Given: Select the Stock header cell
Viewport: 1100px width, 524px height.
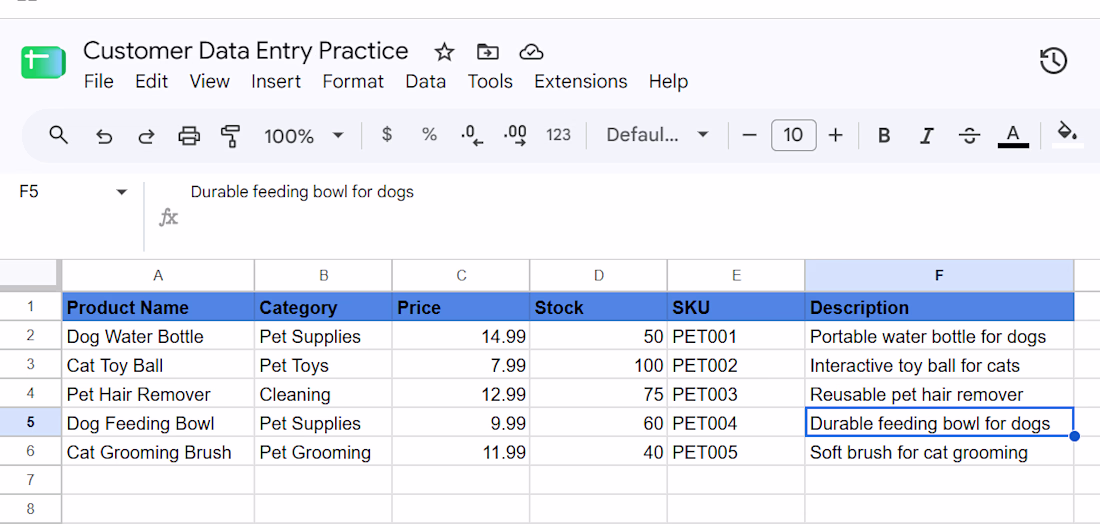Looking at the screenshot, I should 598,307.
